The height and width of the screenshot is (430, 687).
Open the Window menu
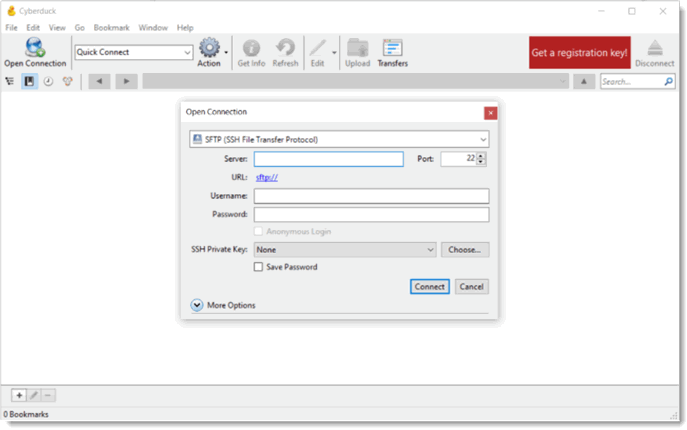point(153,28)
